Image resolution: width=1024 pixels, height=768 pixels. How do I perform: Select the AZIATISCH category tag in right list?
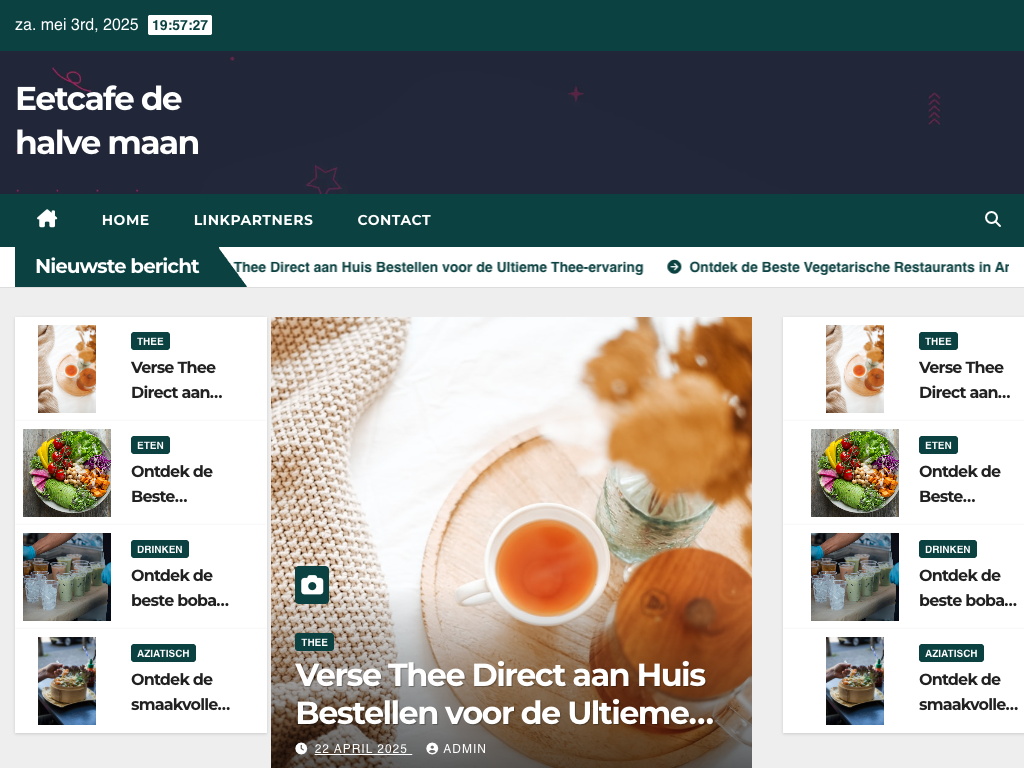[951, 653]
